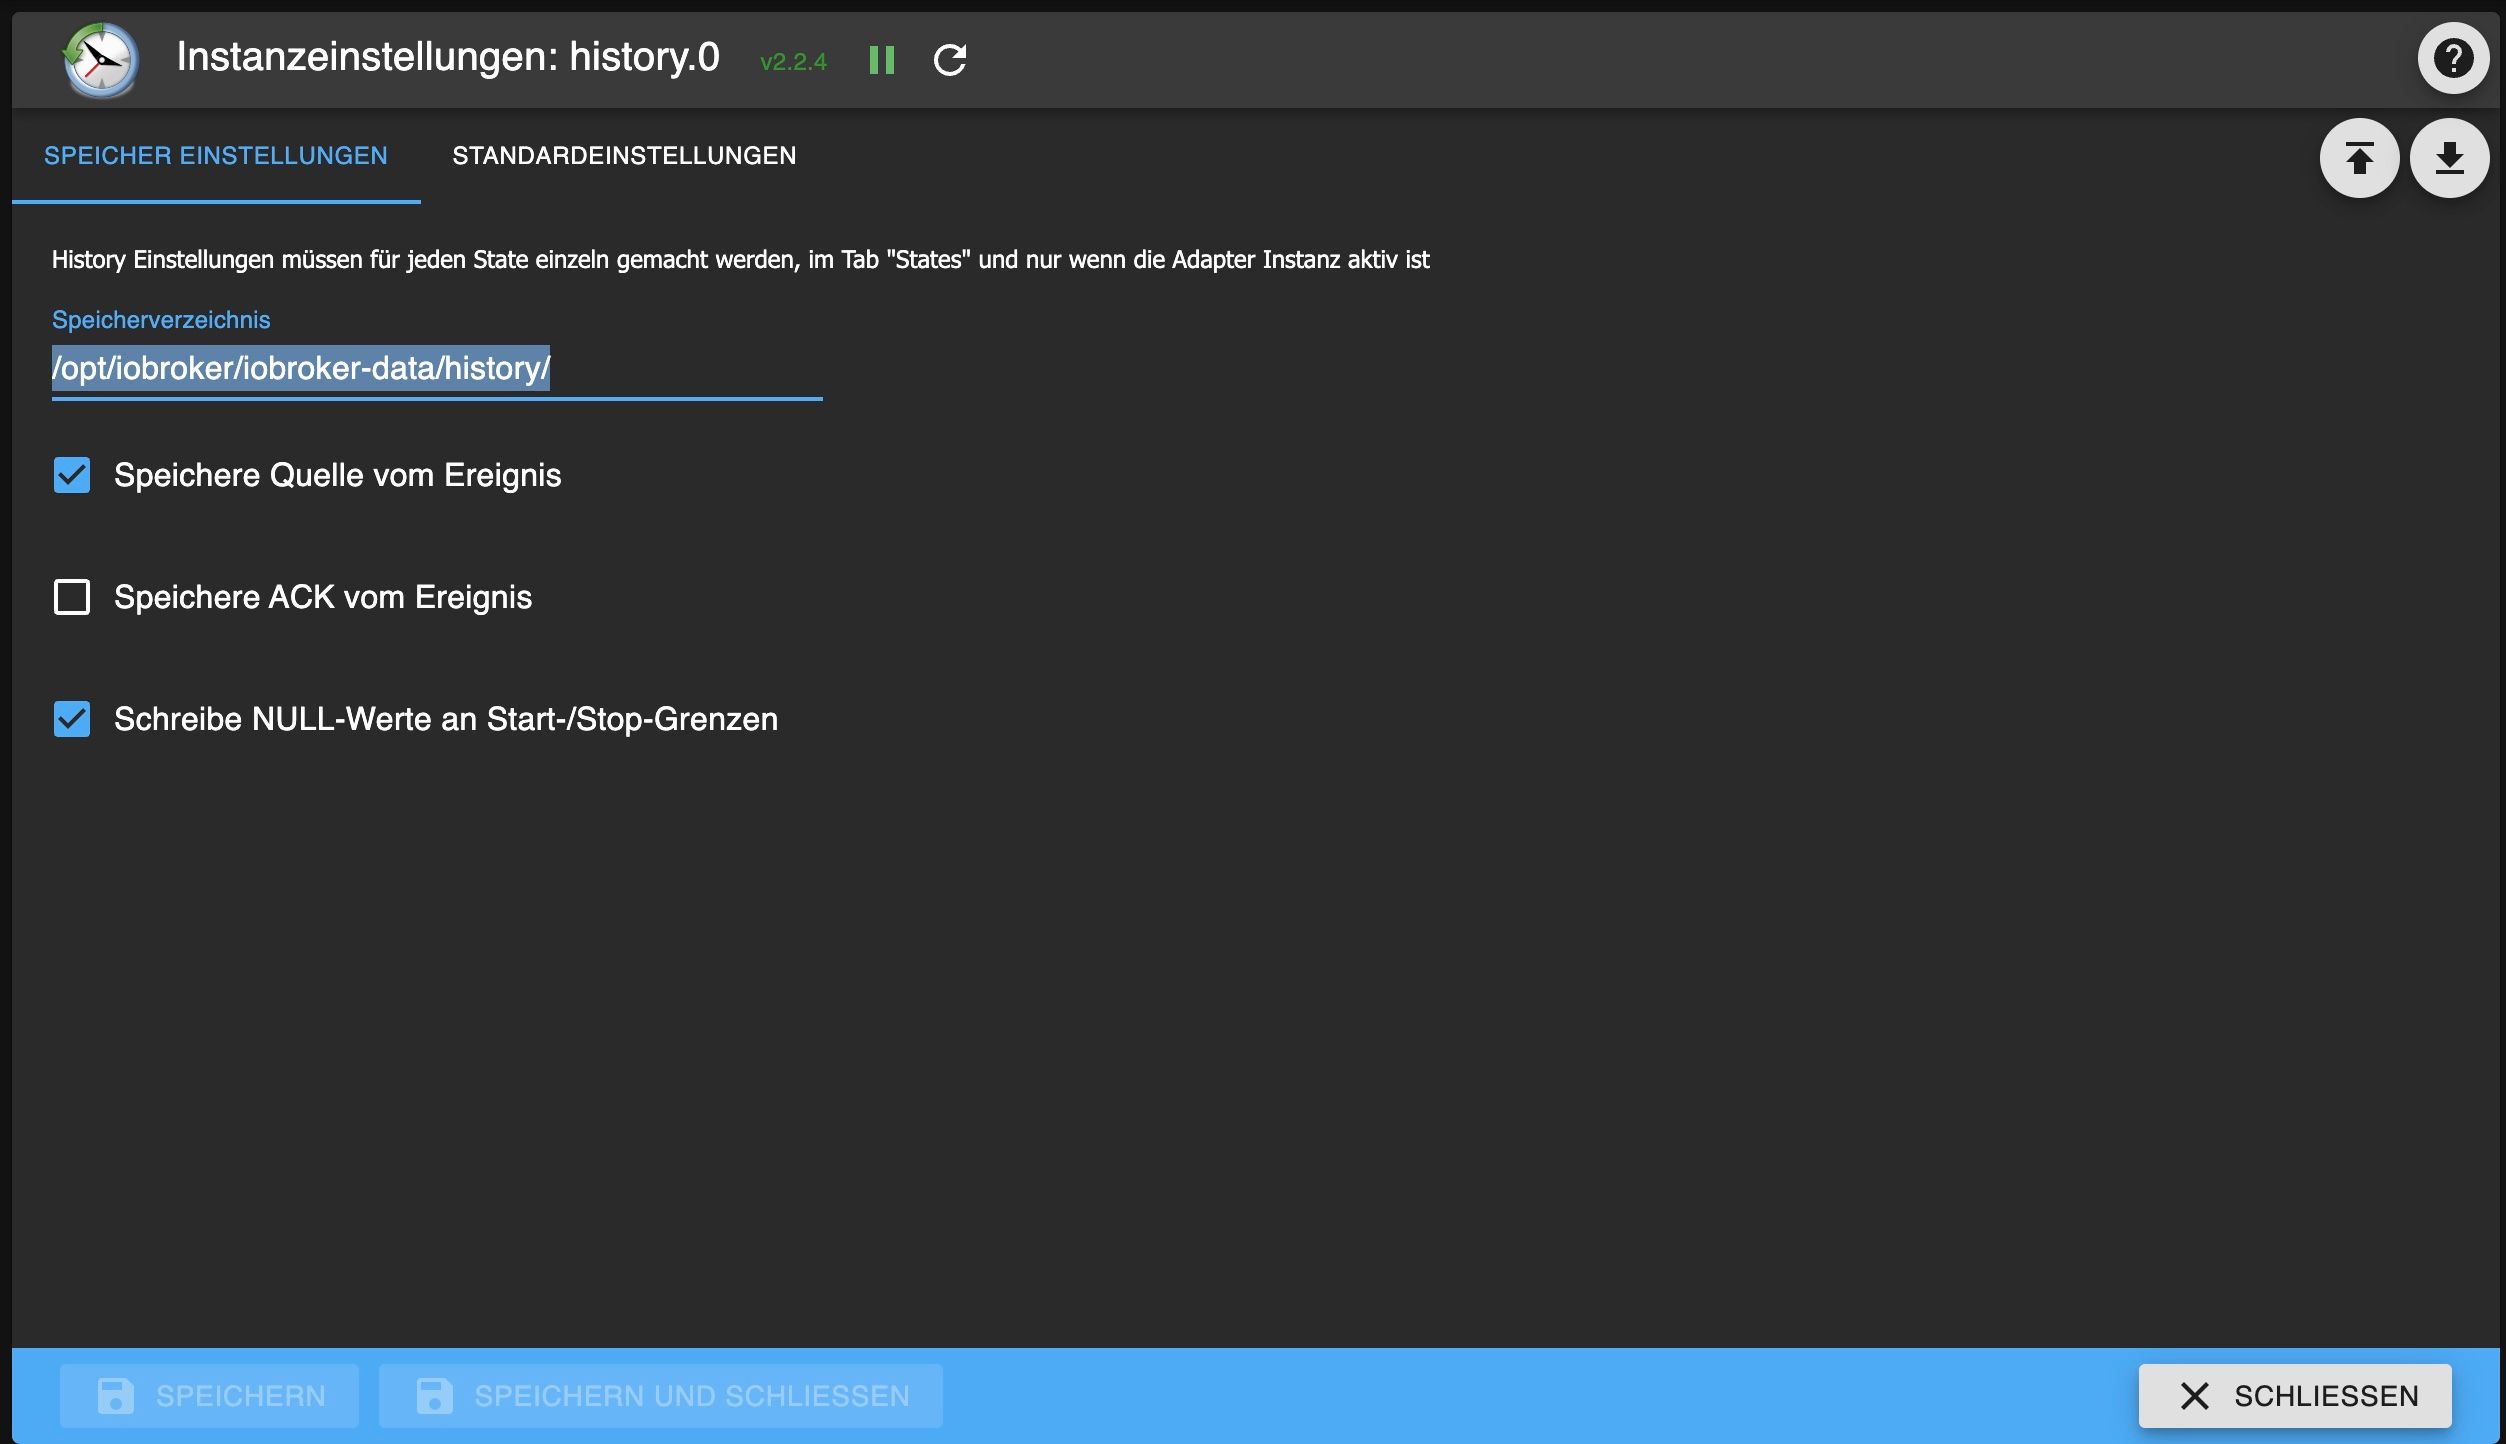This screenshot has height=1444, width=2506.
Task: Pause the history.0 instance
Action: click(x=881, y=60)
